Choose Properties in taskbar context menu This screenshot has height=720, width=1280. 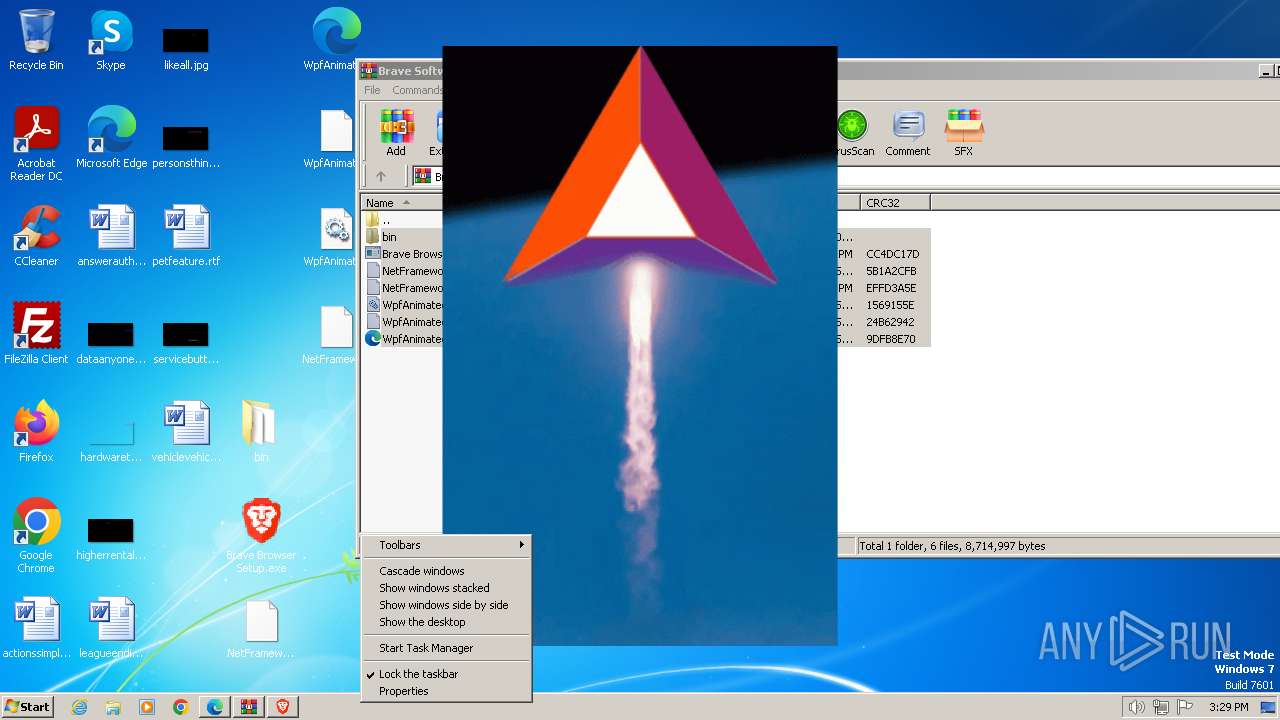click(x=446, y=691)
